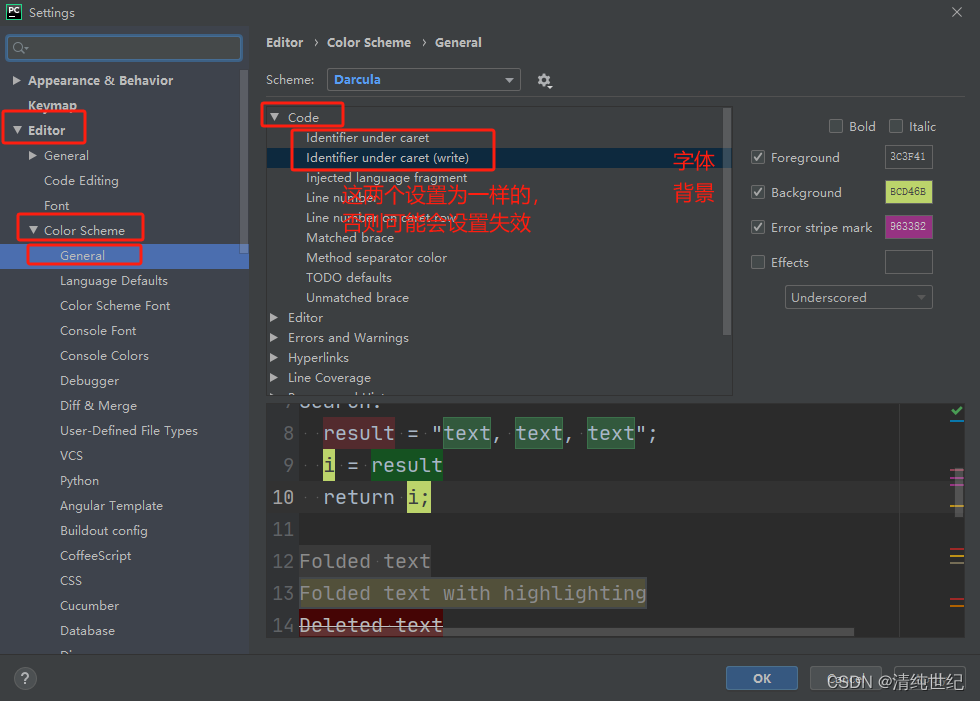The width and height of the screenshot is (980, 701).
Task: Enable the Effects checkbox
Action: click(758, 262)
